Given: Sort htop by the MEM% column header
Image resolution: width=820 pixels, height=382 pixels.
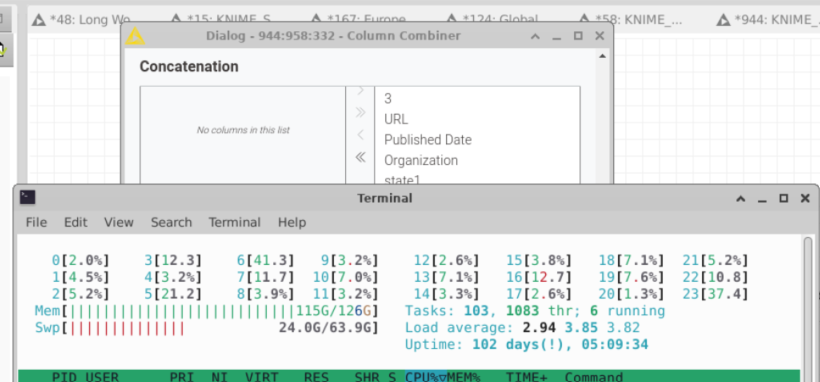Looking at the screenshot, I should (x=463, y=377).
